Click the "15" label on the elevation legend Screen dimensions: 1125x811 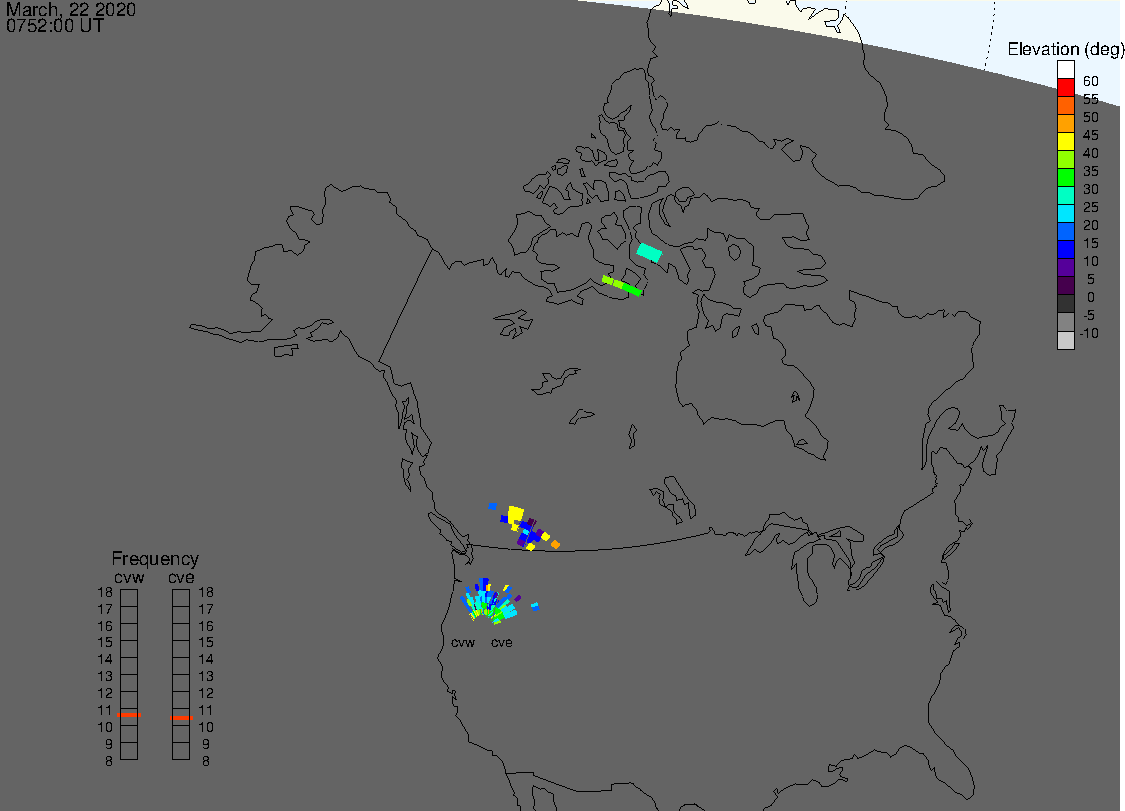tap(1091, 243)
